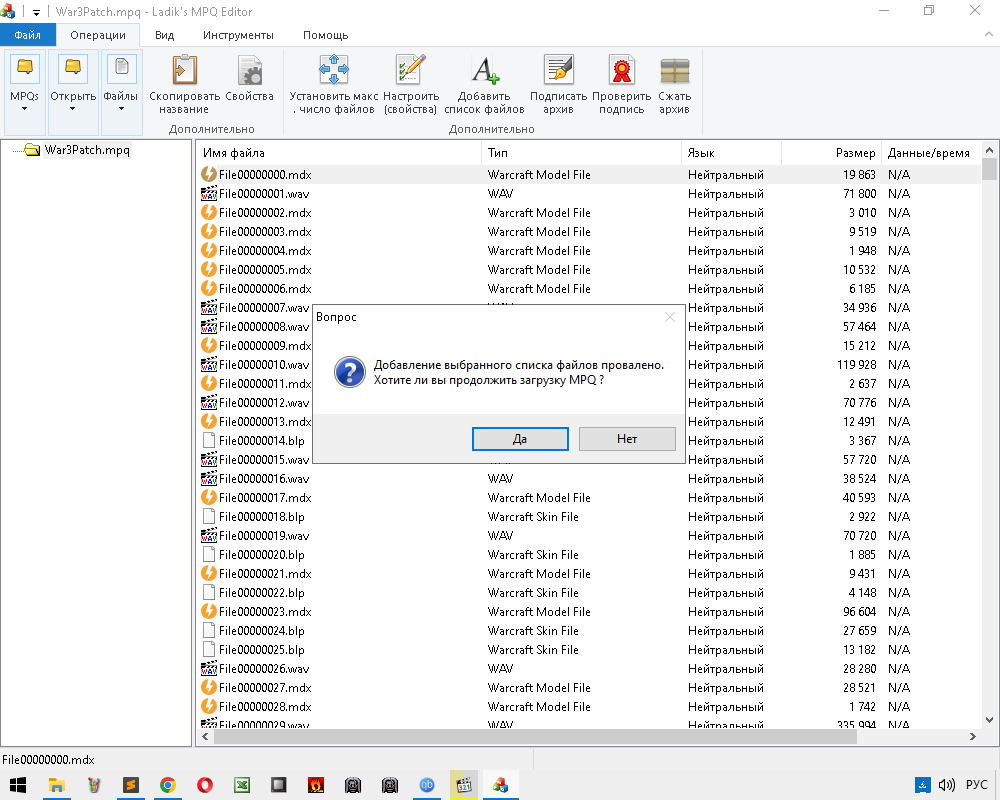This screenshot has width=1000, height=800.
Task: Click the Скопировать название clipboard icon
Action: (x=184, y=70)
